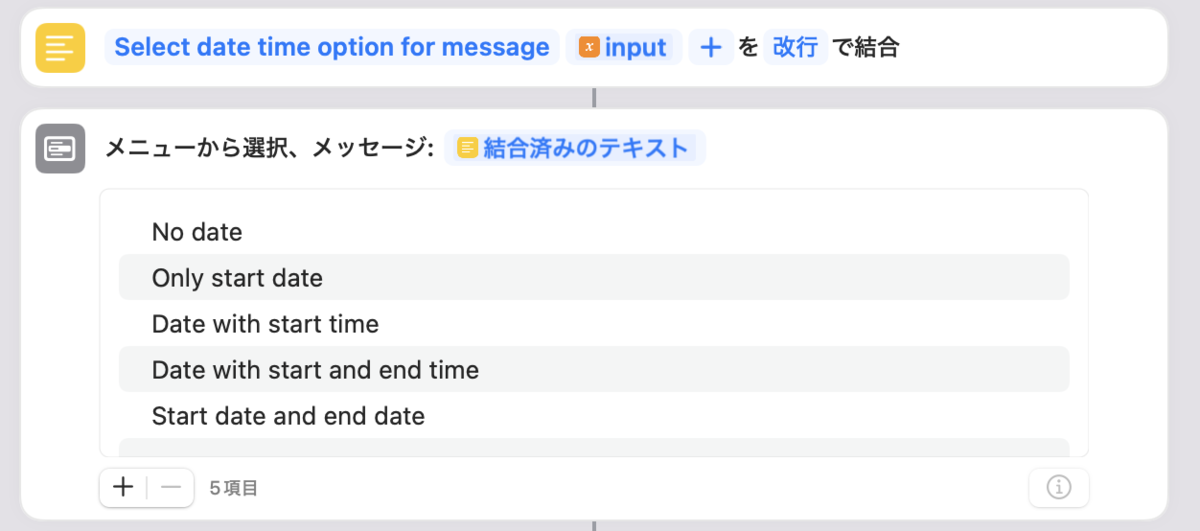1200x531 pixels.
Task: Select 'Date with start and end time' row
Action: click(594, 370)
